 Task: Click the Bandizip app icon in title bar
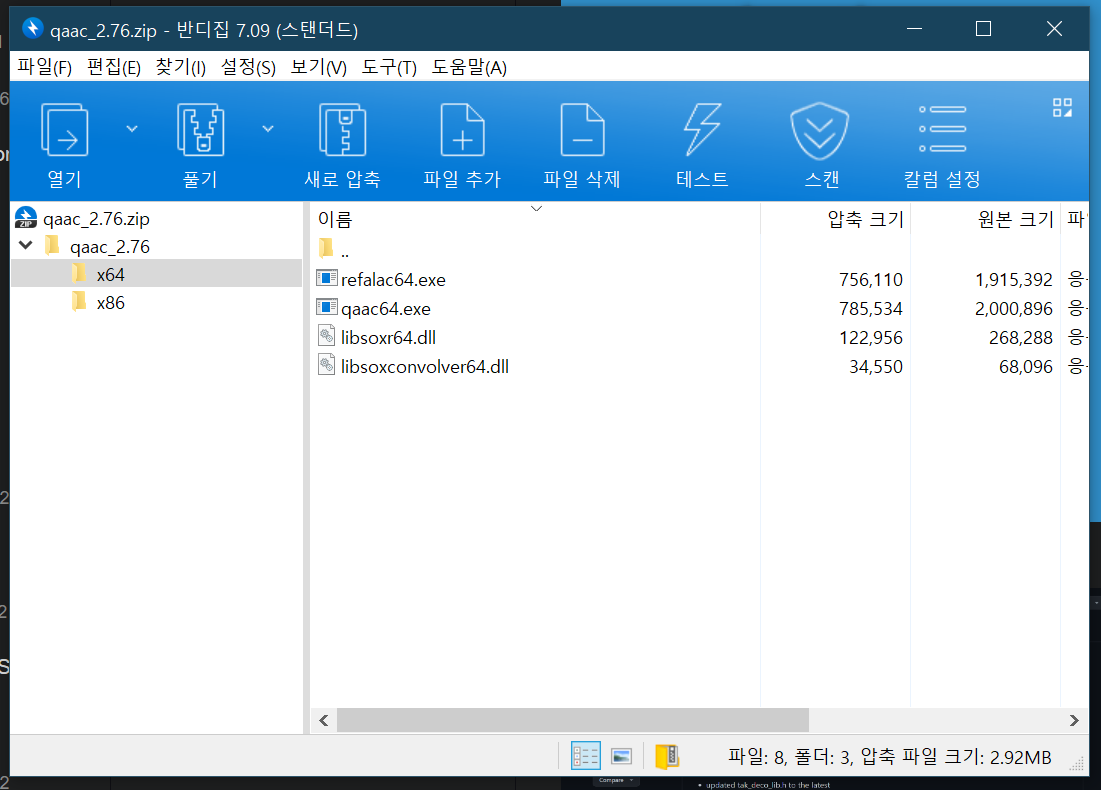(32, 28)
